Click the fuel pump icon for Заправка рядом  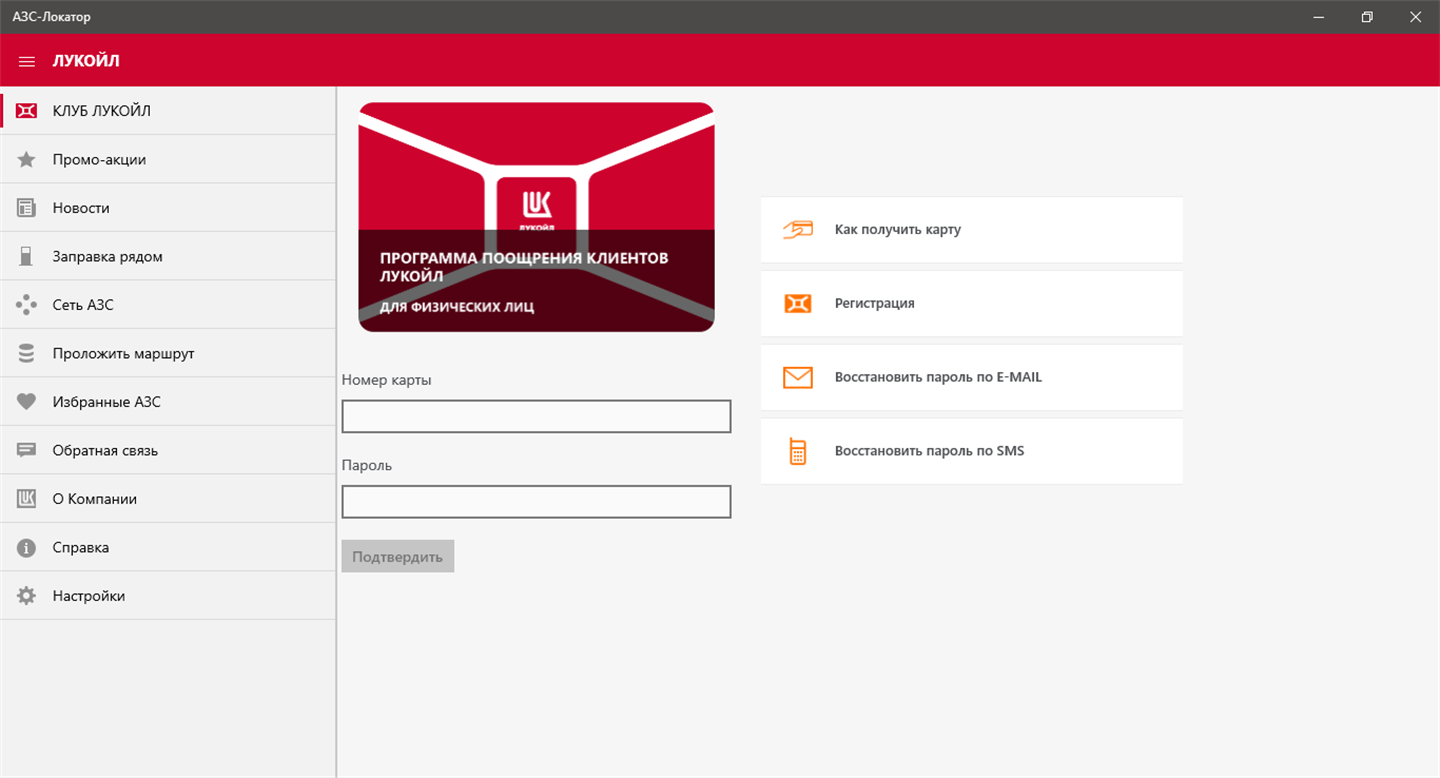point(27,257)
